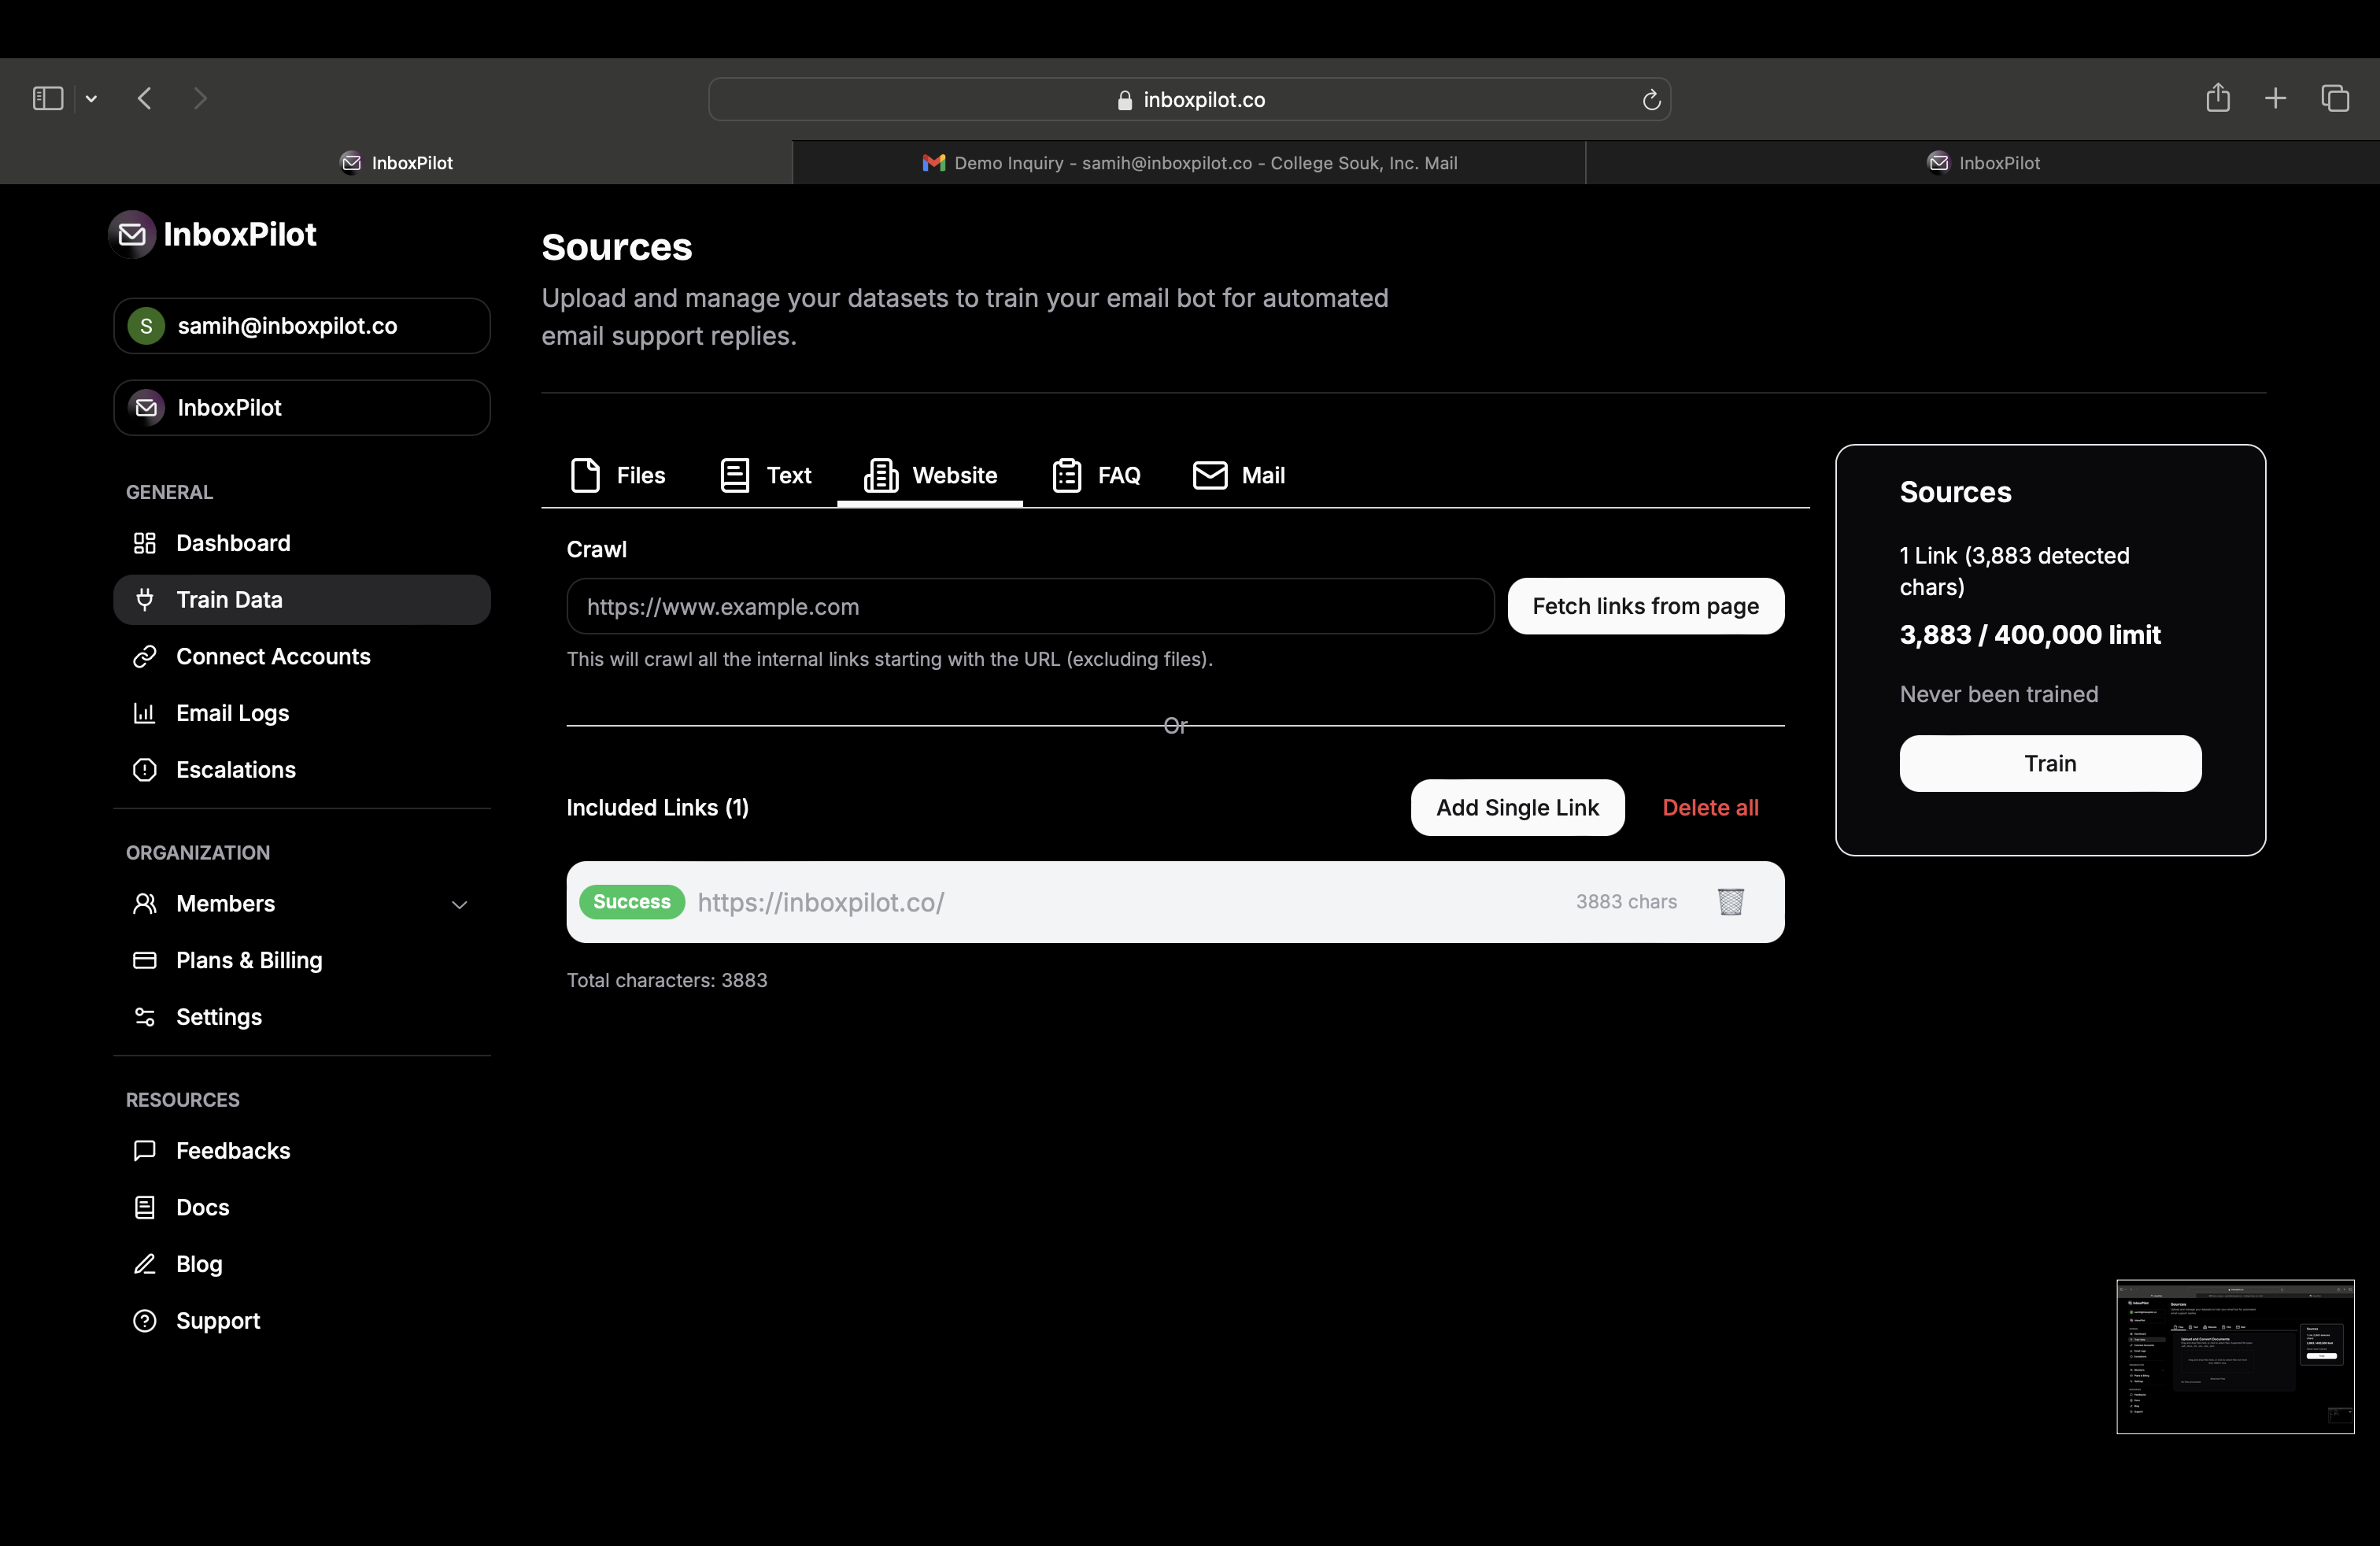Image resolution: width=2380 pixels, height=1546 pixels.
Task: Switch to the Mail sources tab
Action: tap(1239, 476)
